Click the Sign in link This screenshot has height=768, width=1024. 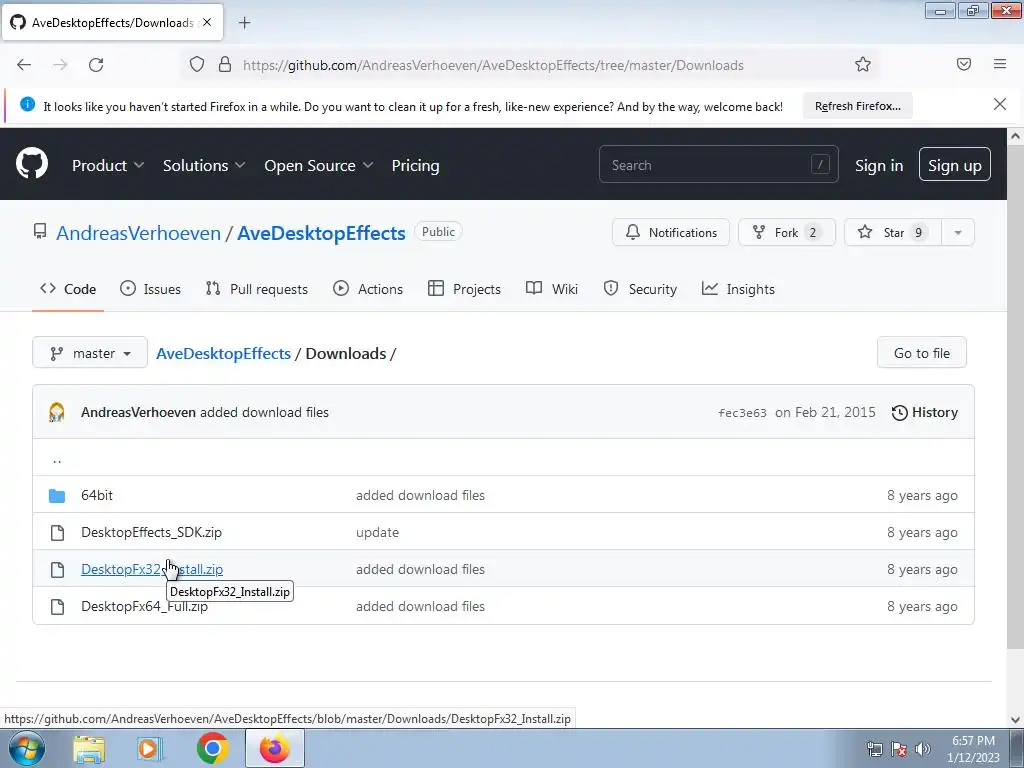pos(879,165)
